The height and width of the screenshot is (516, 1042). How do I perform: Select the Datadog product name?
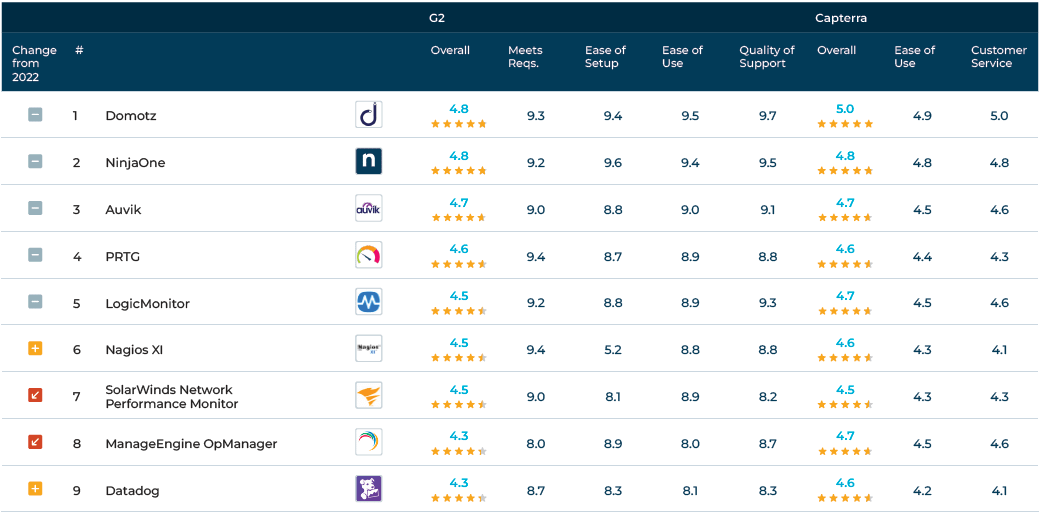tap(132, 491)
